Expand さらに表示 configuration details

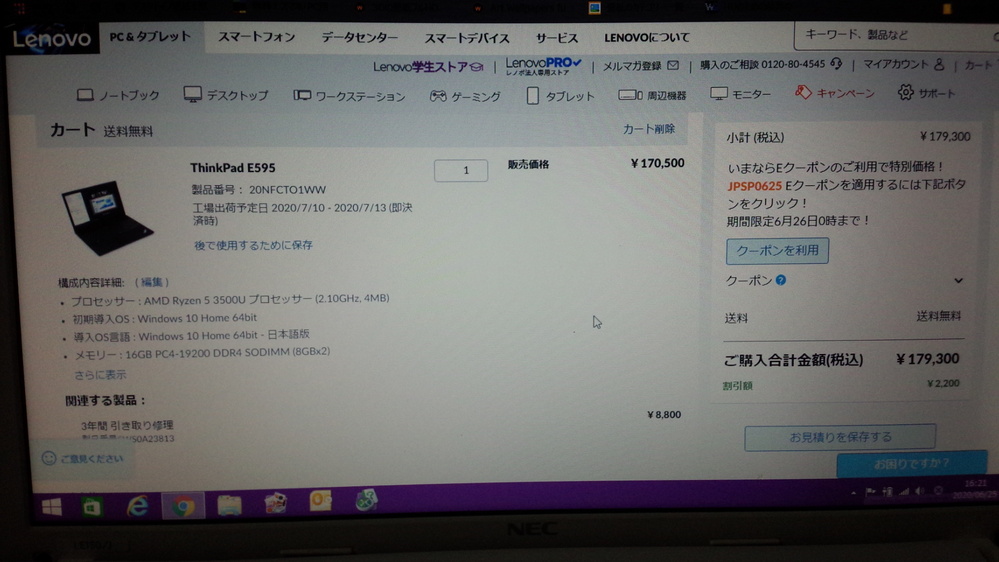click(x=100, y=375)
